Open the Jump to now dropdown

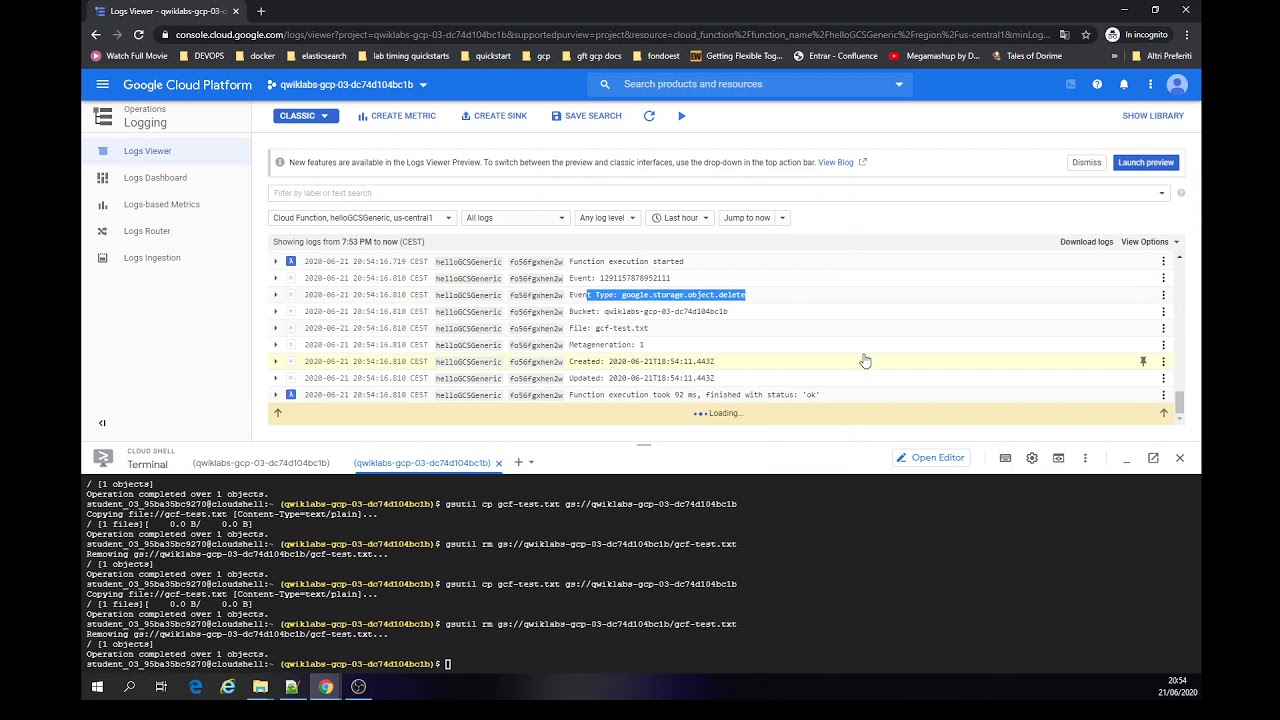(754, 218)
